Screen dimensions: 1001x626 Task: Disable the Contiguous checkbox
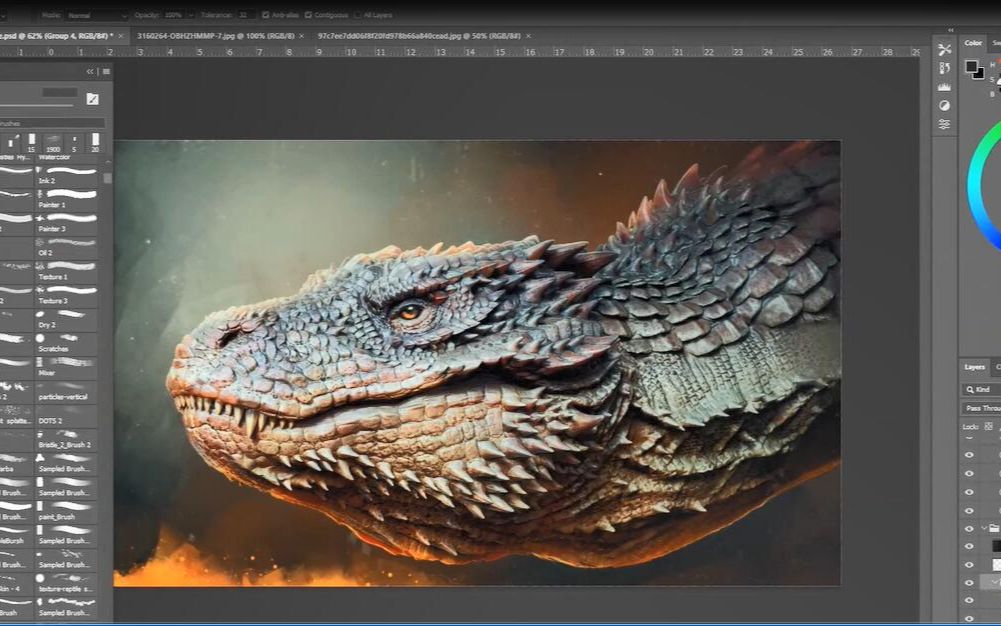307,16
